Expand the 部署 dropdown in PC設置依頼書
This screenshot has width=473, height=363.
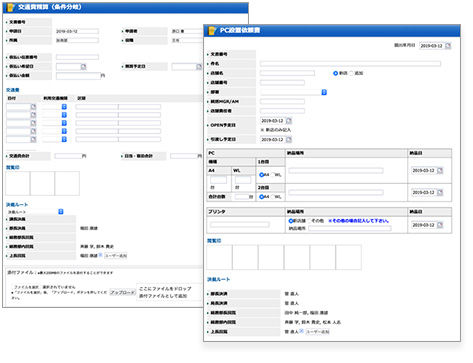pos(324,92)
